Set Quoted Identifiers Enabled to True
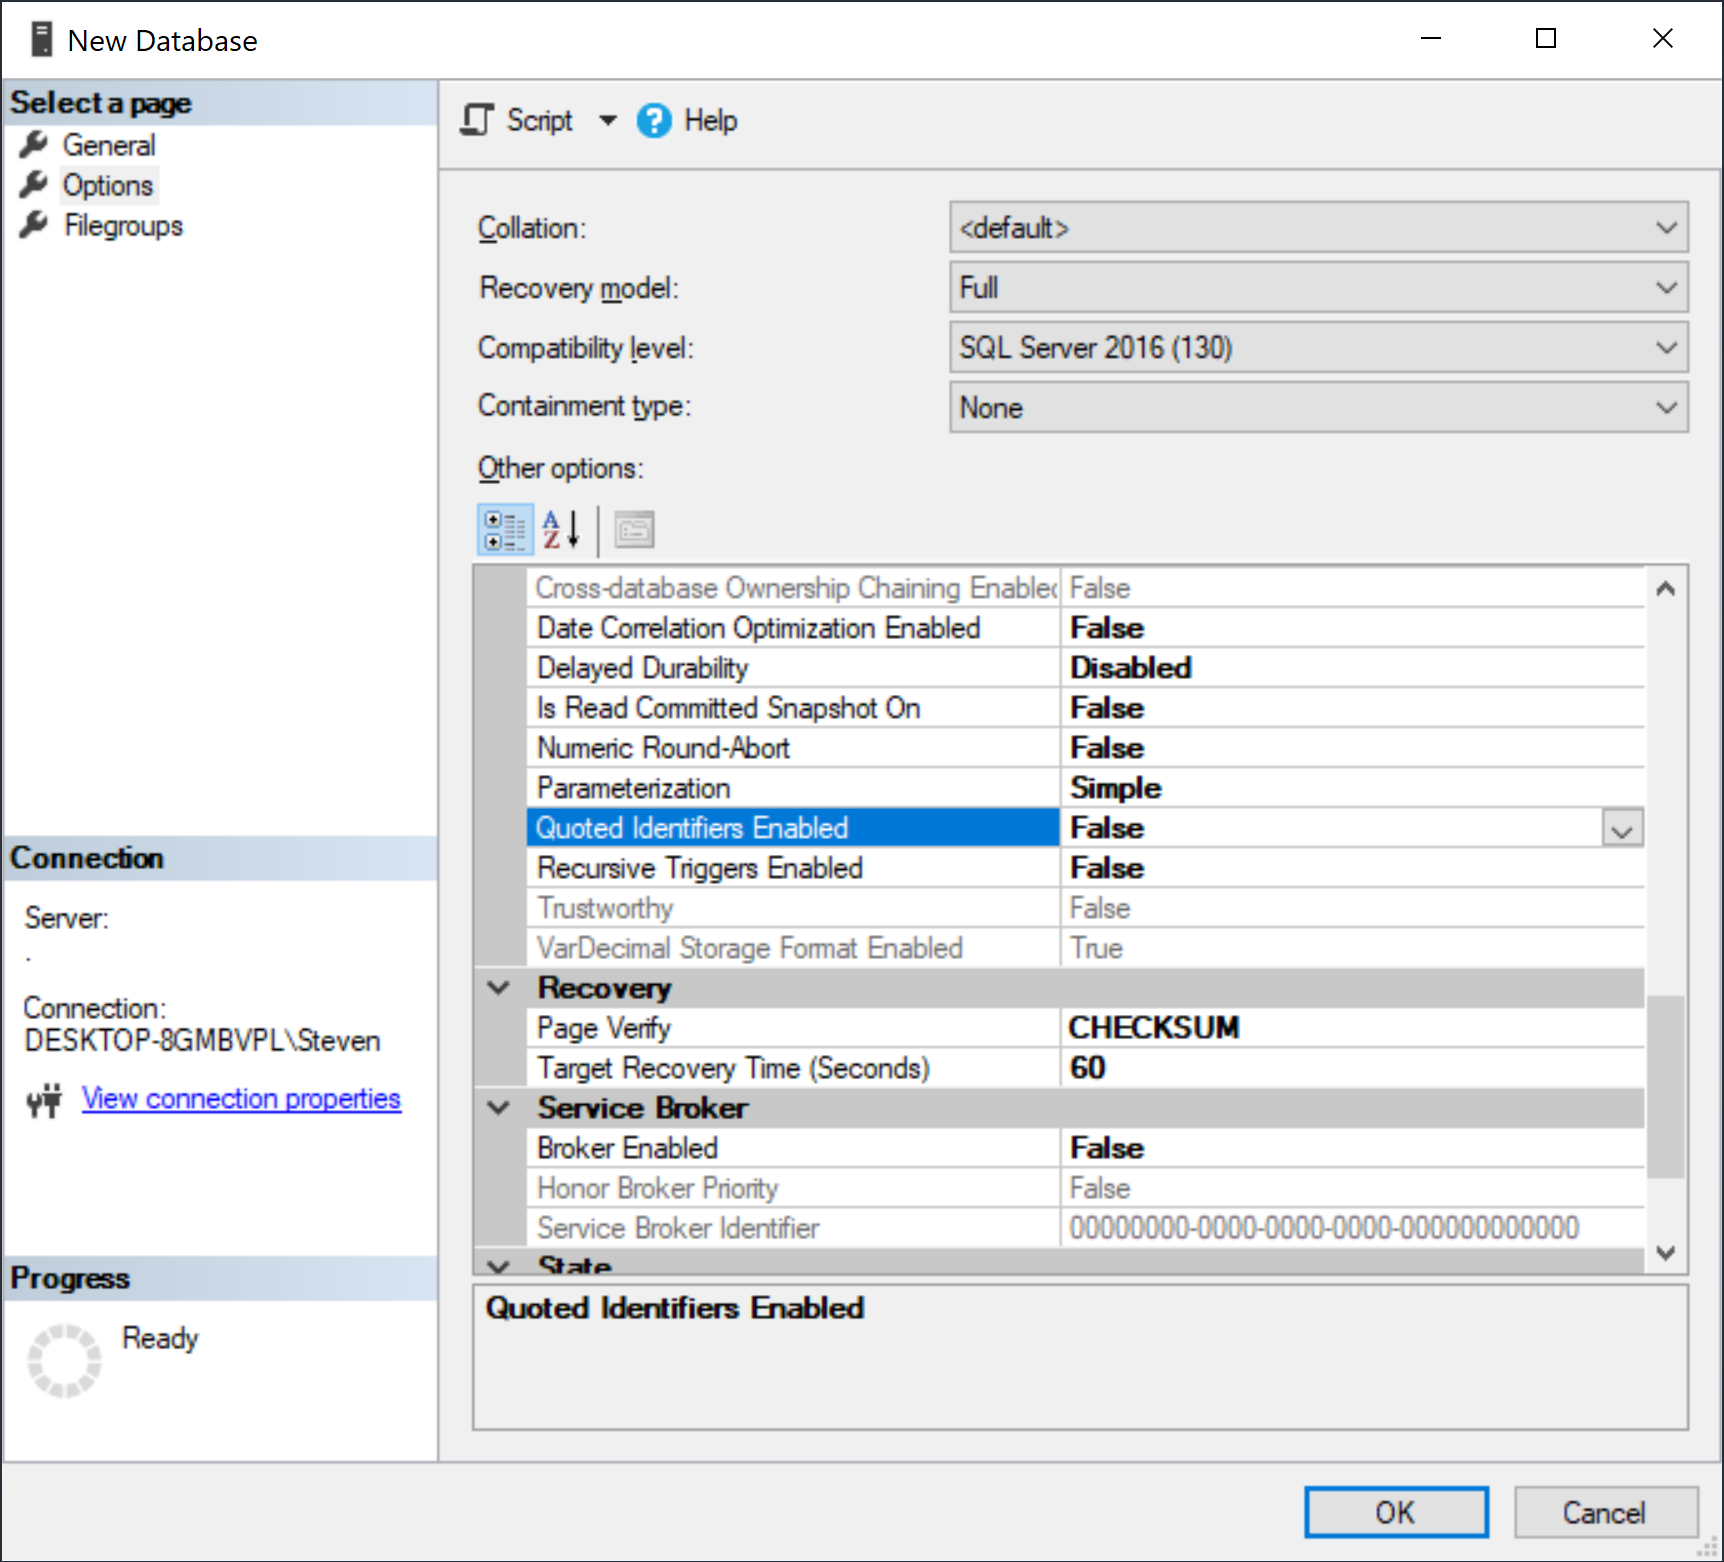 (1623, 827)
